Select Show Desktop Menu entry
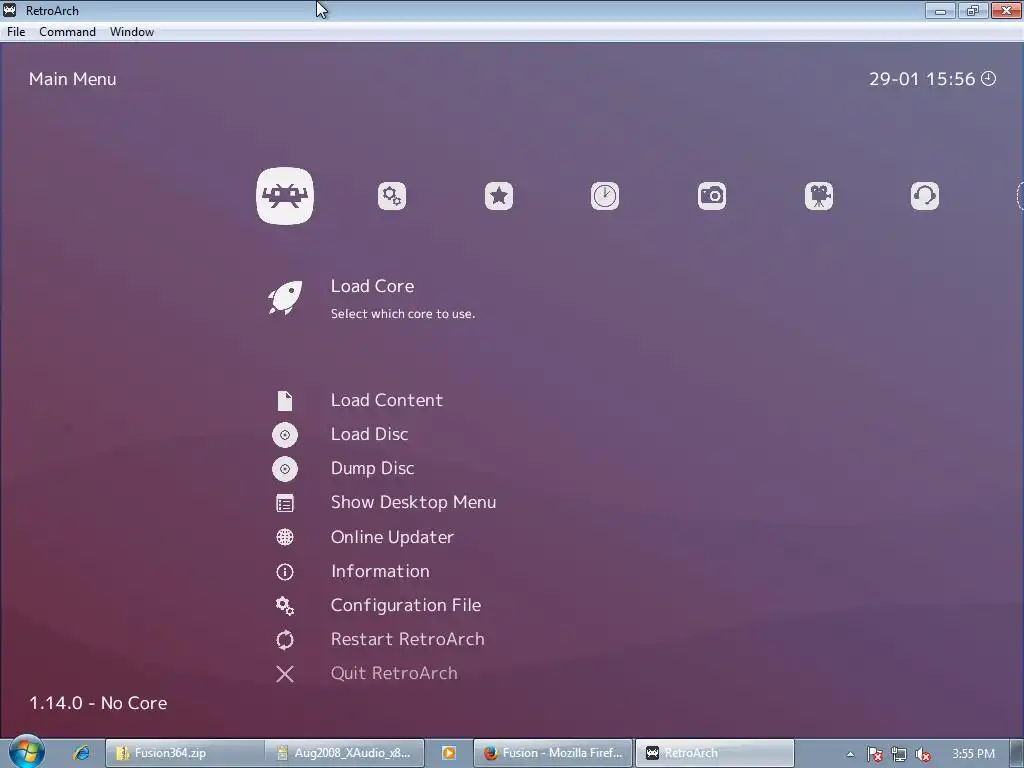Image resolution: width=1024 pixels, height=768 pixels. pos(413,502)
